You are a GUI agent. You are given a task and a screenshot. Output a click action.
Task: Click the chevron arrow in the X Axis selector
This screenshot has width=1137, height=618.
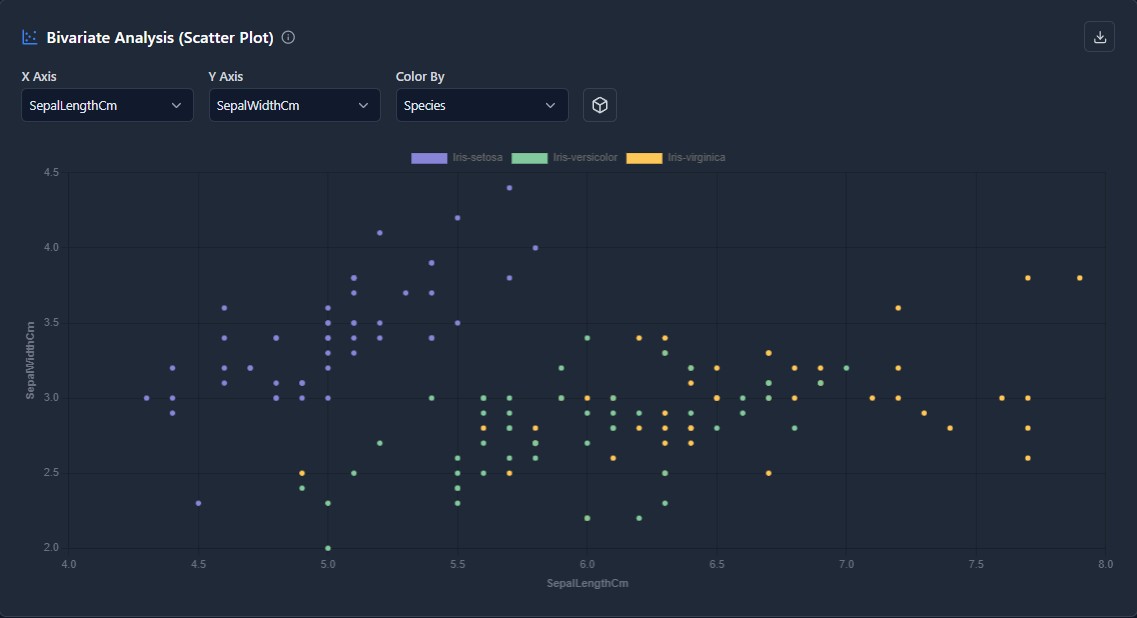point(176,105)
